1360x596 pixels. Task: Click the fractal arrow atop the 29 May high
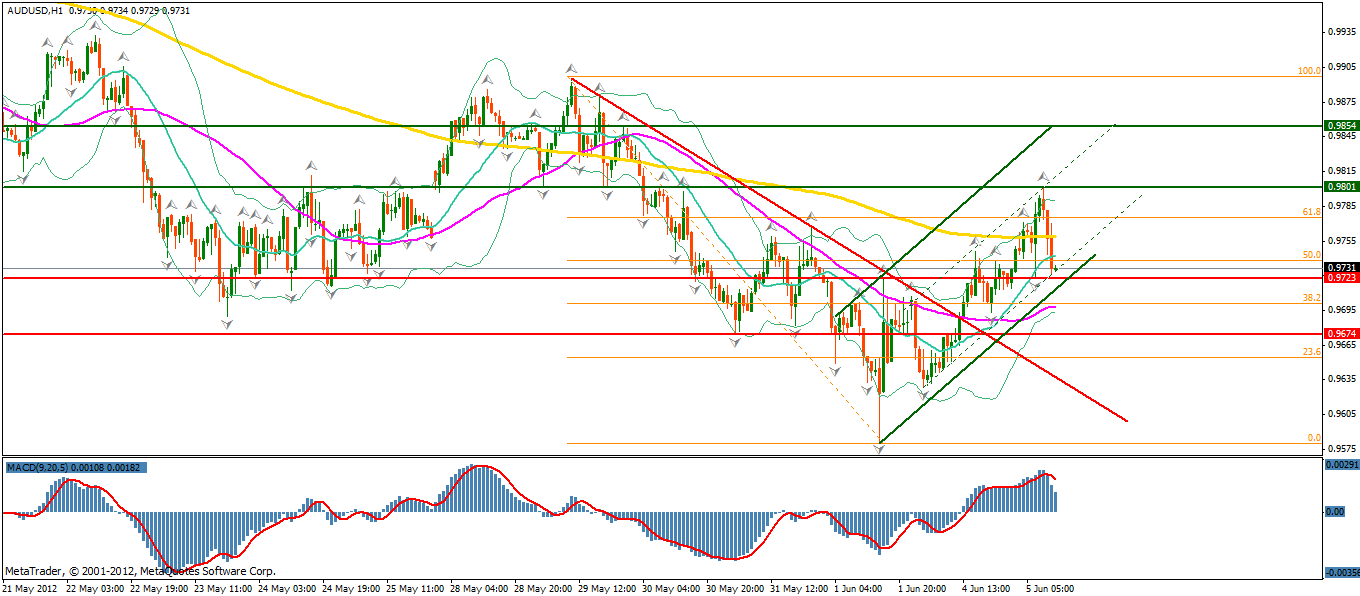pos(571,68)
